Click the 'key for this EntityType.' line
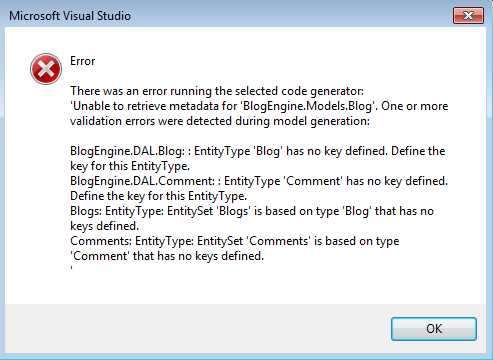The height and width of the screenshot is (360, 493). coord(130,166)
